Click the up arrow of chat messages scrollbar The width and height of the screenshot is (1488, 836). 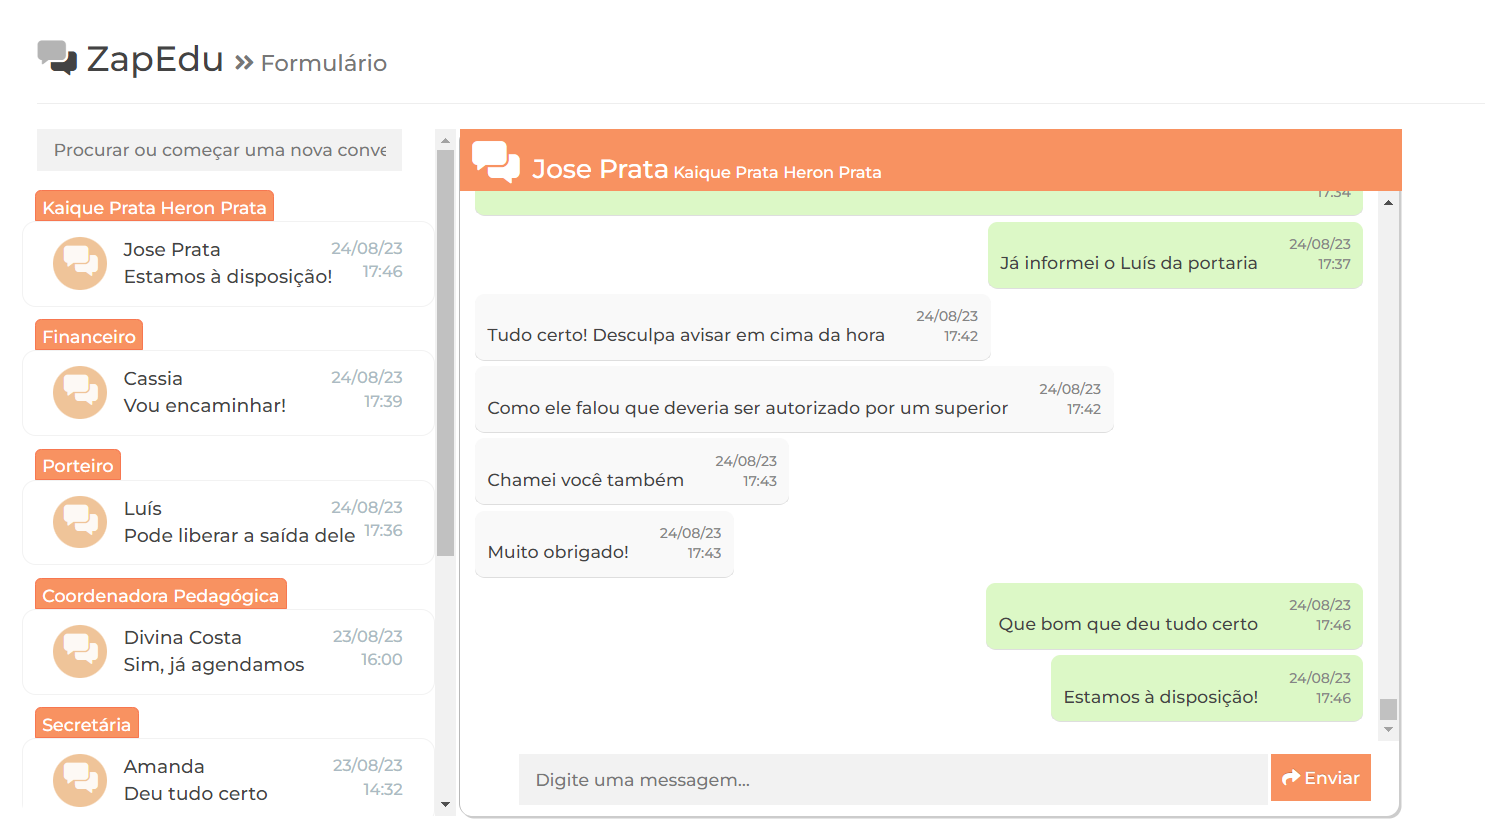click(1388, 203)
